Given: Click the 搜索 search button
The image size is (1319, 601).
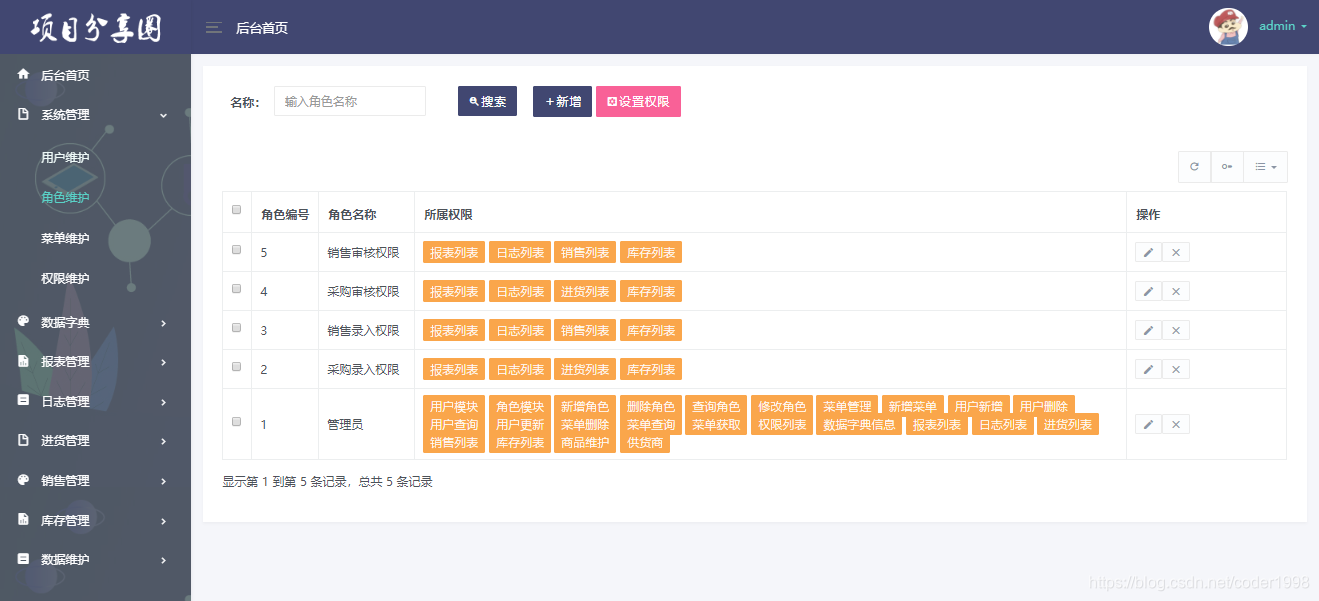Looking at the screenshot, I should (x=487, y=101).
